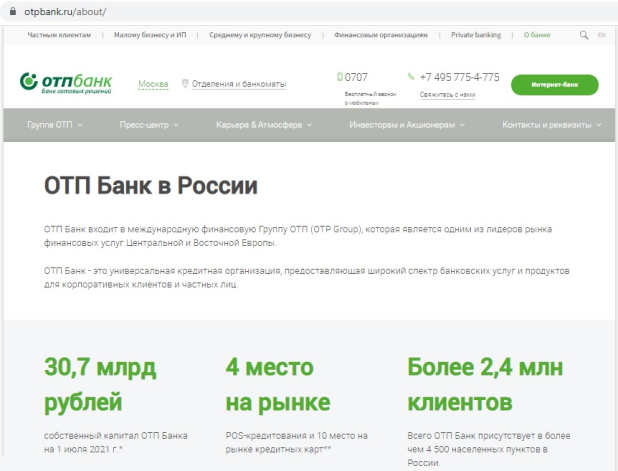Image resolution: width=618 pixels, height=471 pixels.
Task: Select the О банке tab
Action: pos(537,35)
